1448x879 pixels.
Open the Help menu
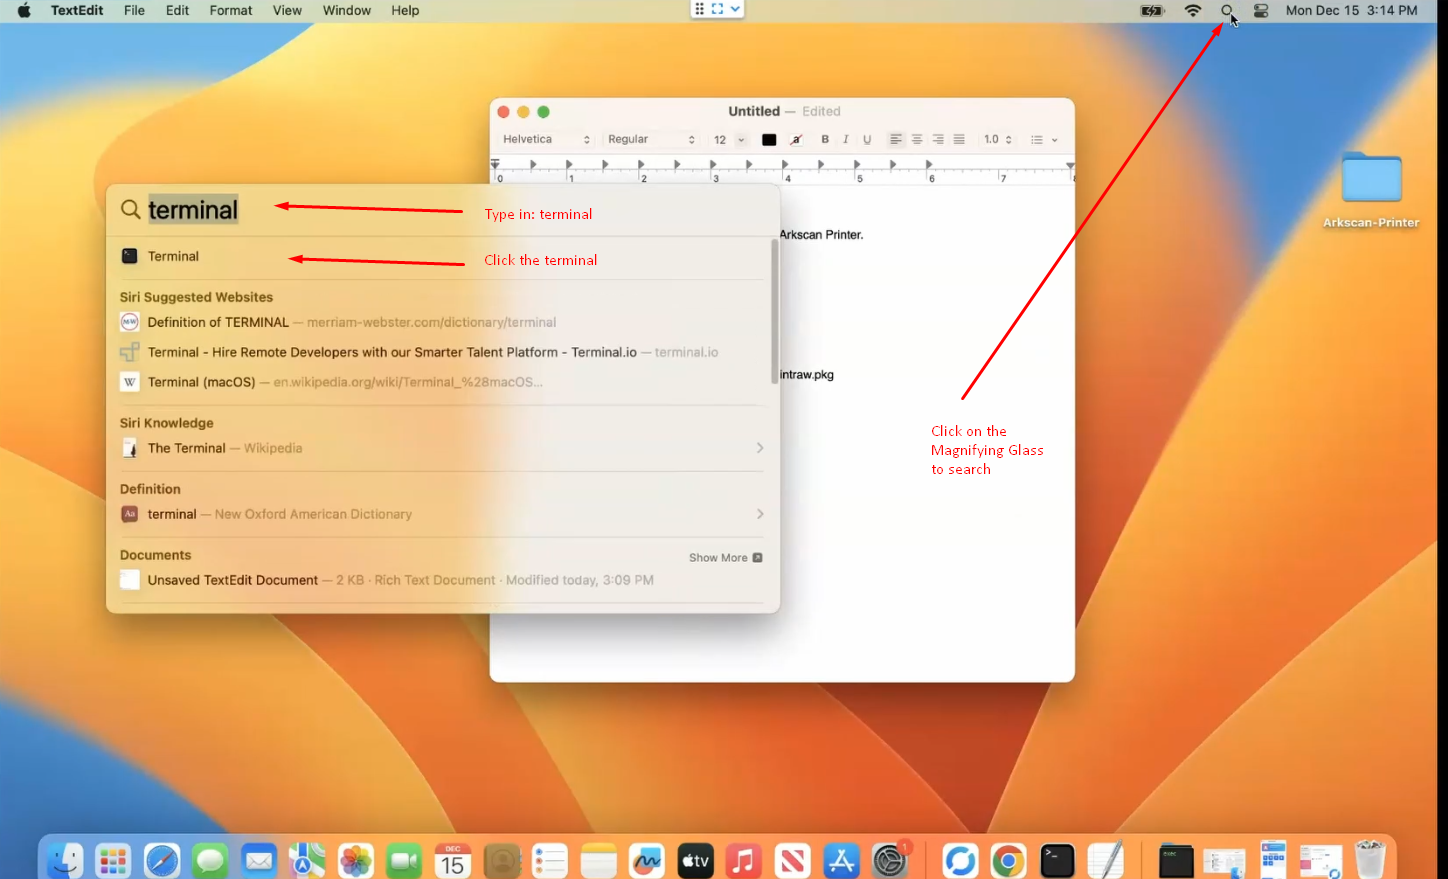point(405,10)
